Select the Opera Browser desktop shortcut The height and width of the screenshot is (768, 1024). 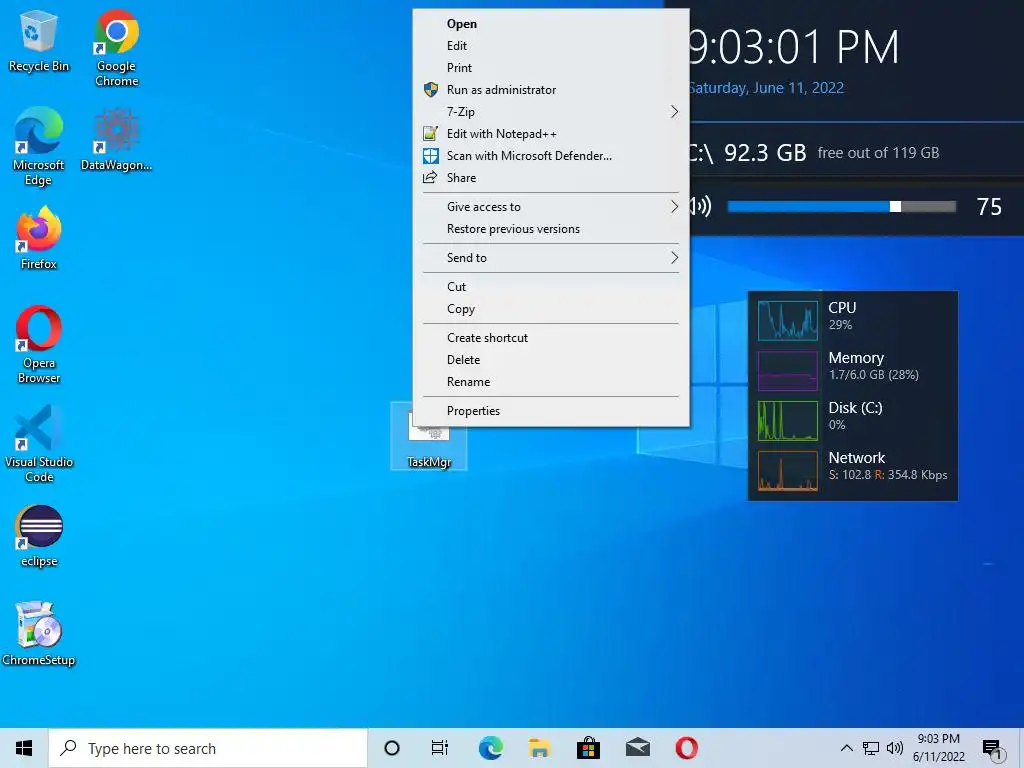point(39,345)
